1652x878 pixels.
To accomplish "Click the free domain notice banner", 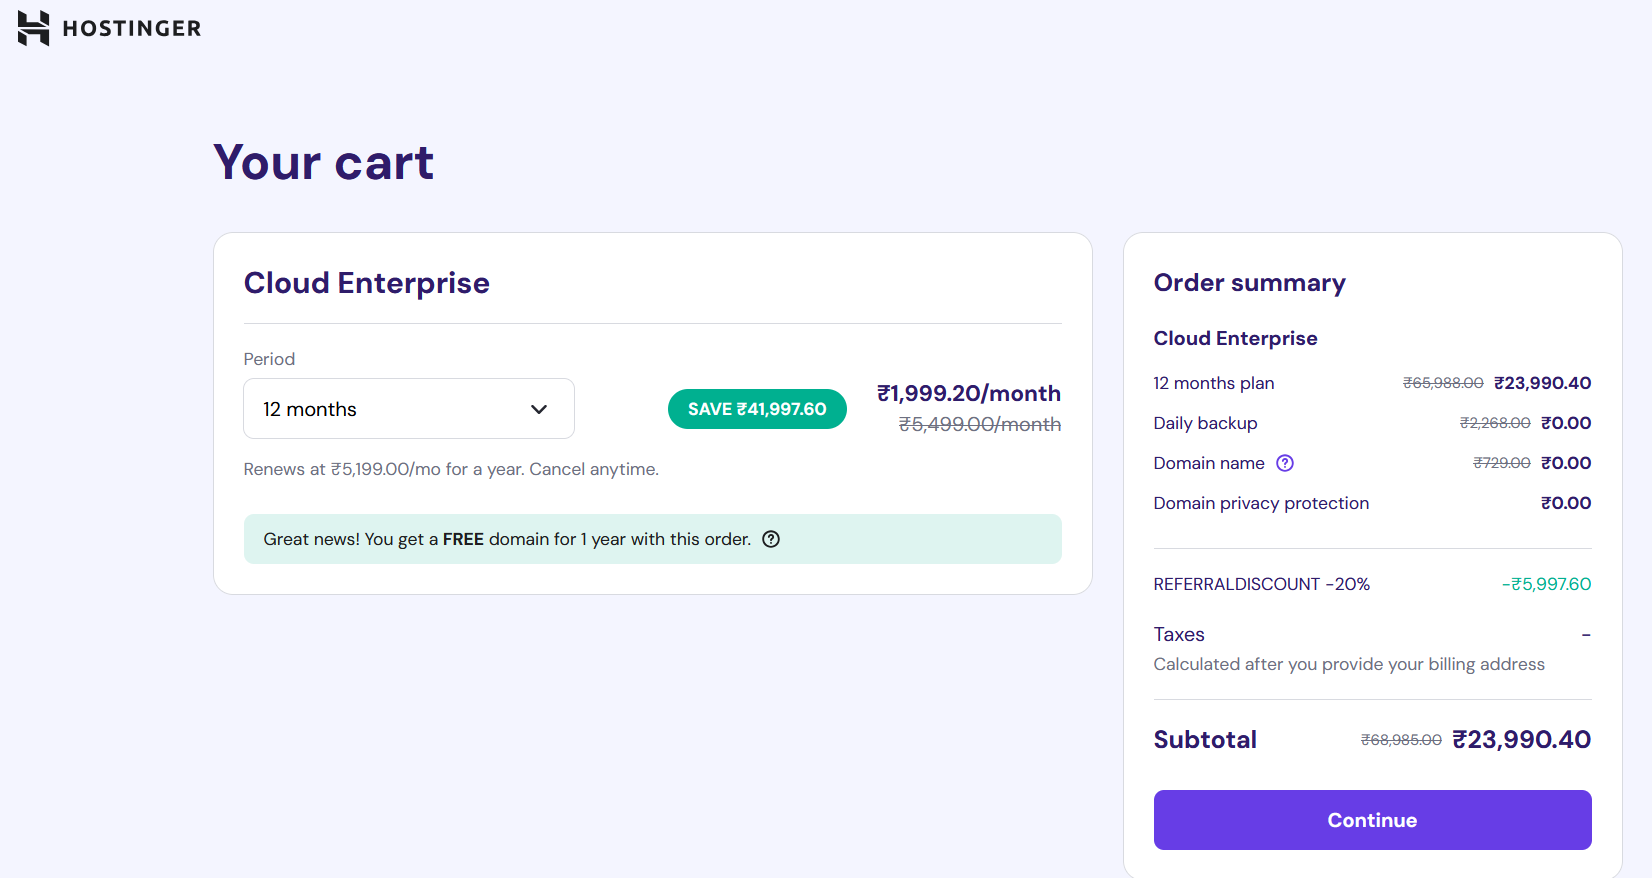I will point(652,539).
